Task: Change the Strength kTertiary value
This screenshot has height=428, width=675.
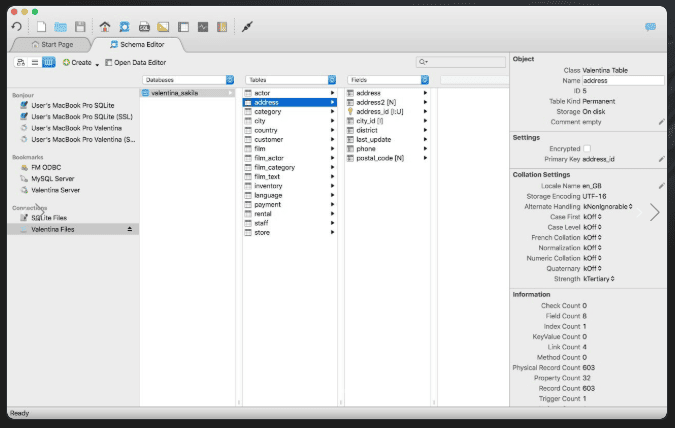Action: pos(599,279)
